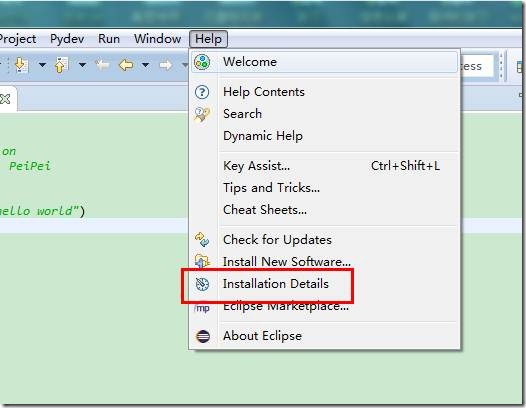Image resolution: width=526 pixels, height=408 pixels.
Task: Expand the Back history dropdown arrow
Action: (145, 65)
